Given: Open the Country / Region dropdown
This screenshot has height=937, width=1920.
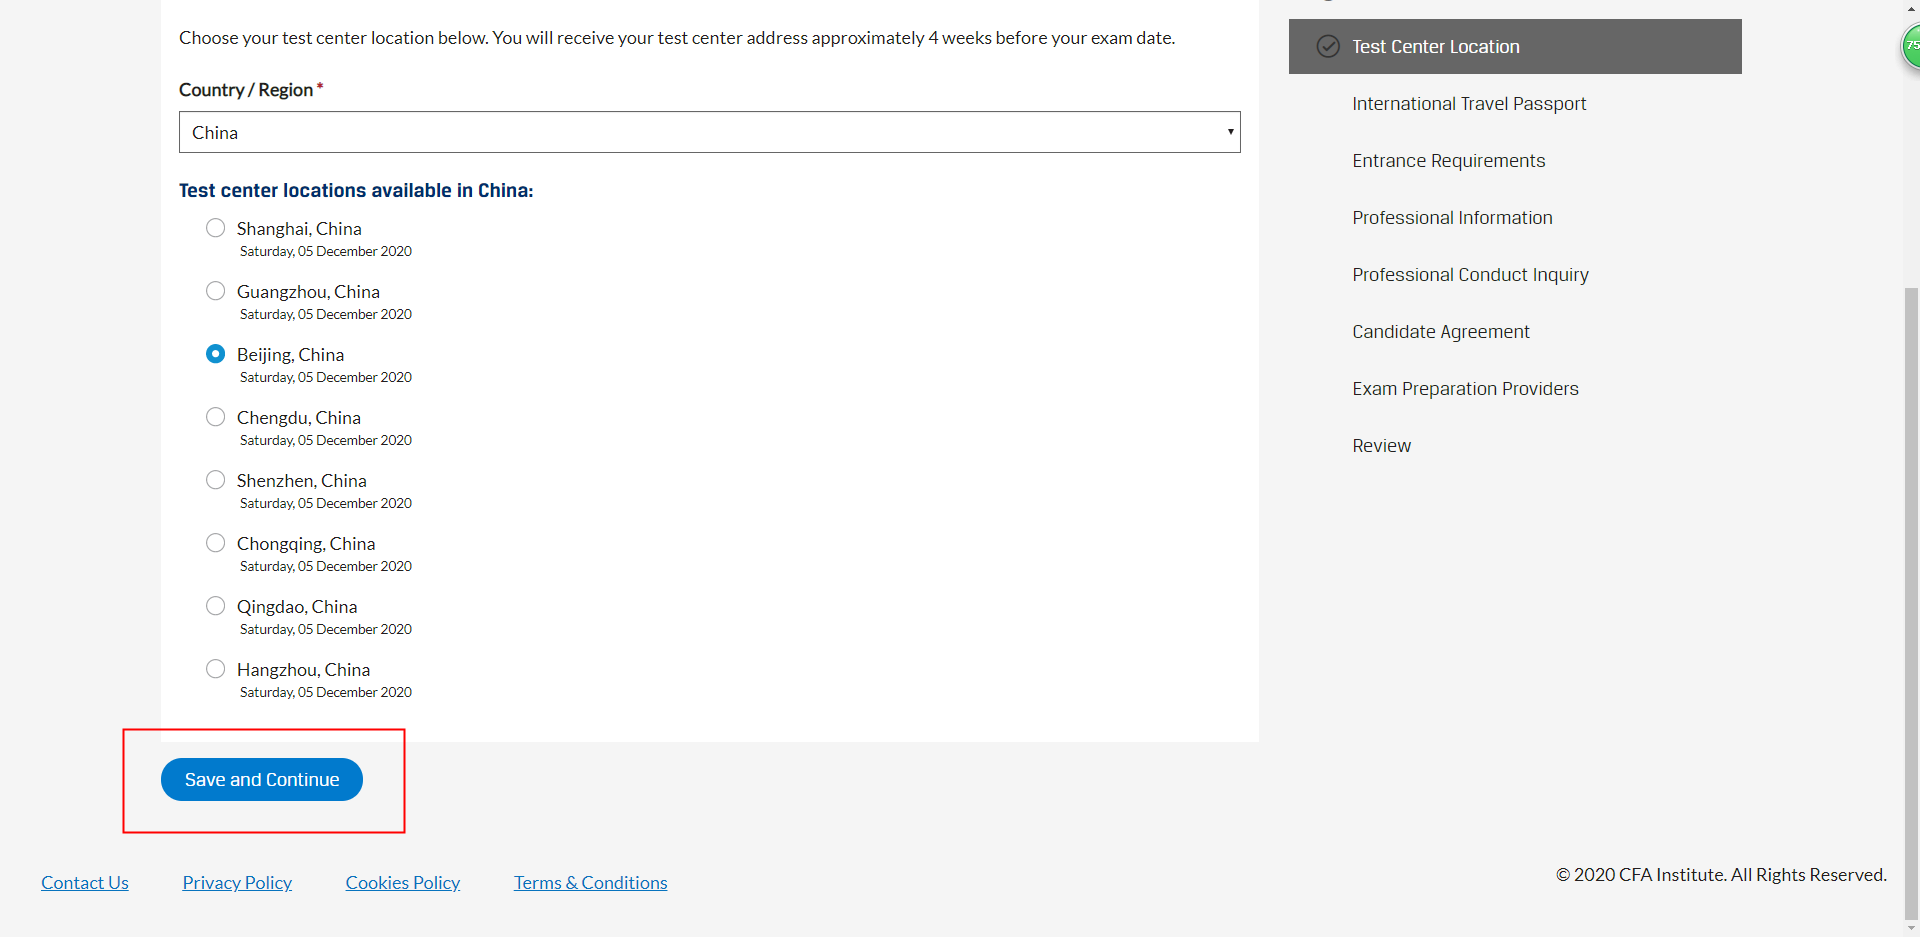Looking at the screenshot, I should click(709, 132).
